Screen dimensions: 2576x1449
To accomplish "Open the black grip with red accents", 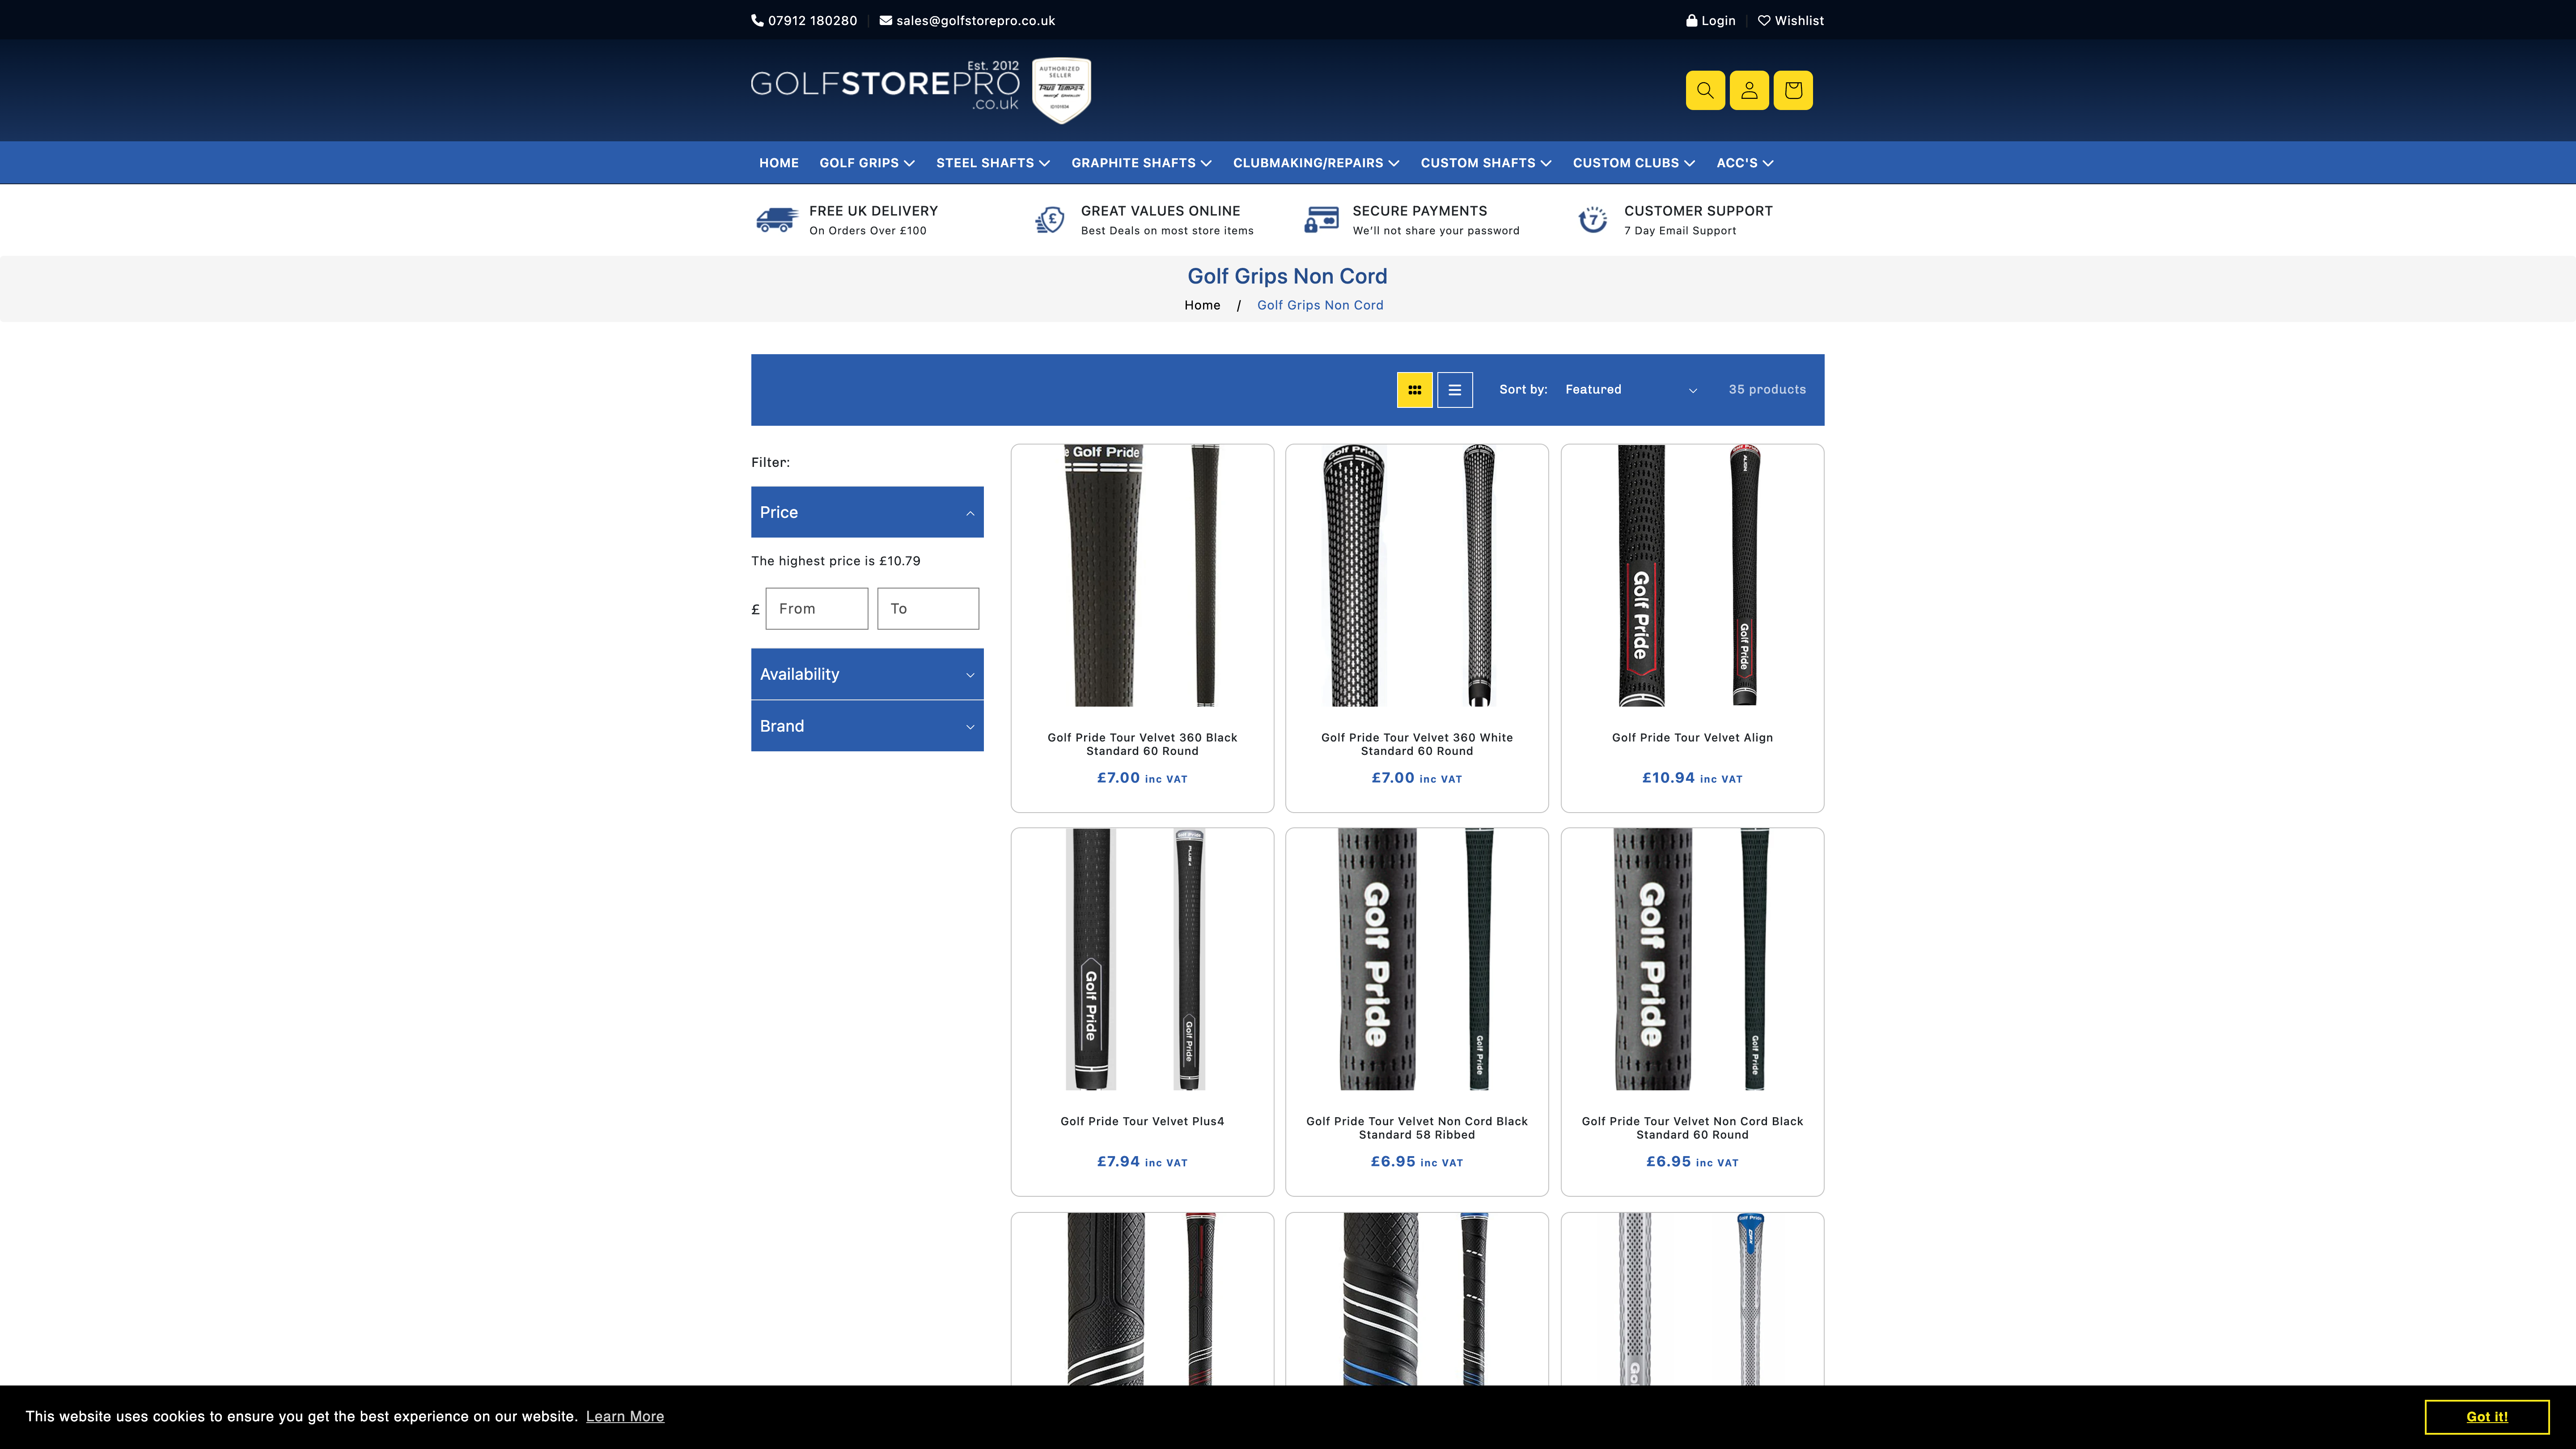I will [1142, 1299].
